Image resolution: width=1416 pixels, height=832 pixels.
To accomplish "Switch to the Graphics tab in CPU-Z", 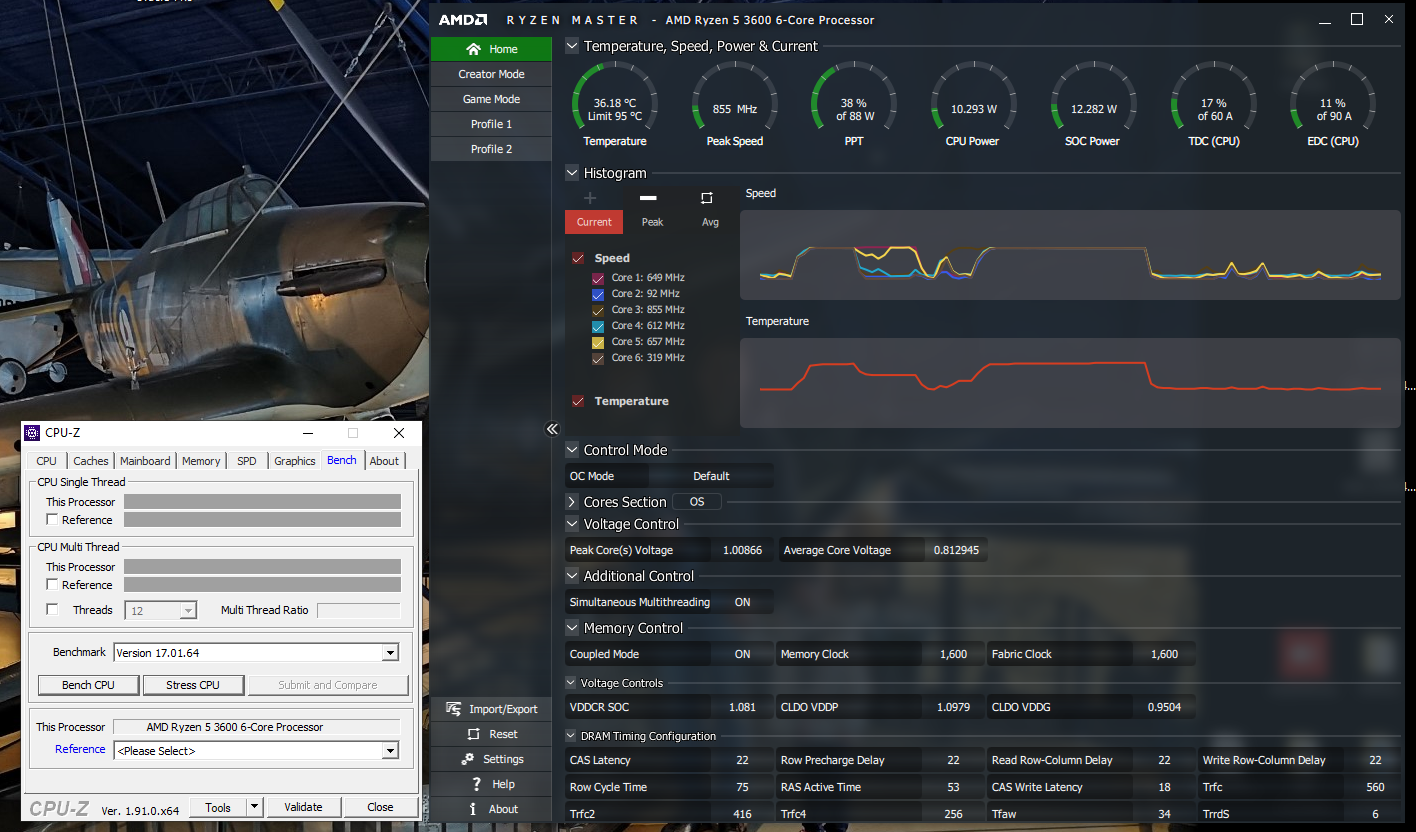I will click(x=295, y=461).
